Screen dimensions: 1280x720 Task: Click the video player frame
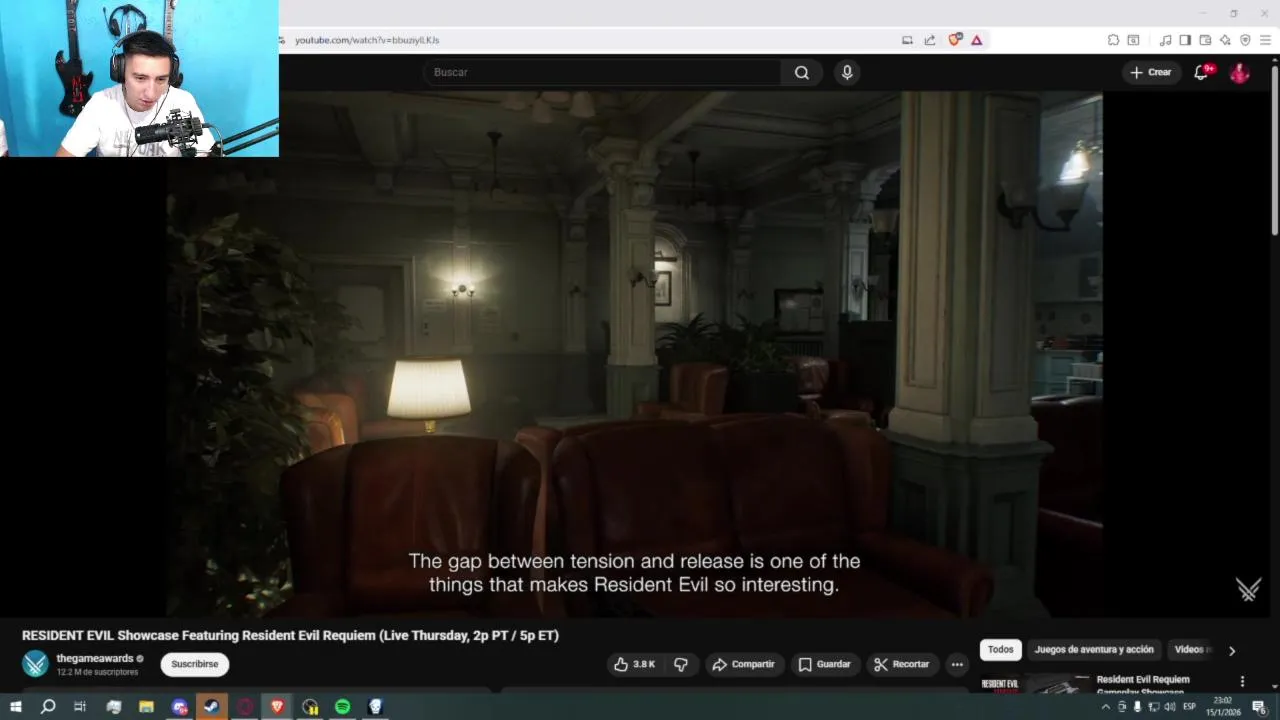click(x=634, y=354)
